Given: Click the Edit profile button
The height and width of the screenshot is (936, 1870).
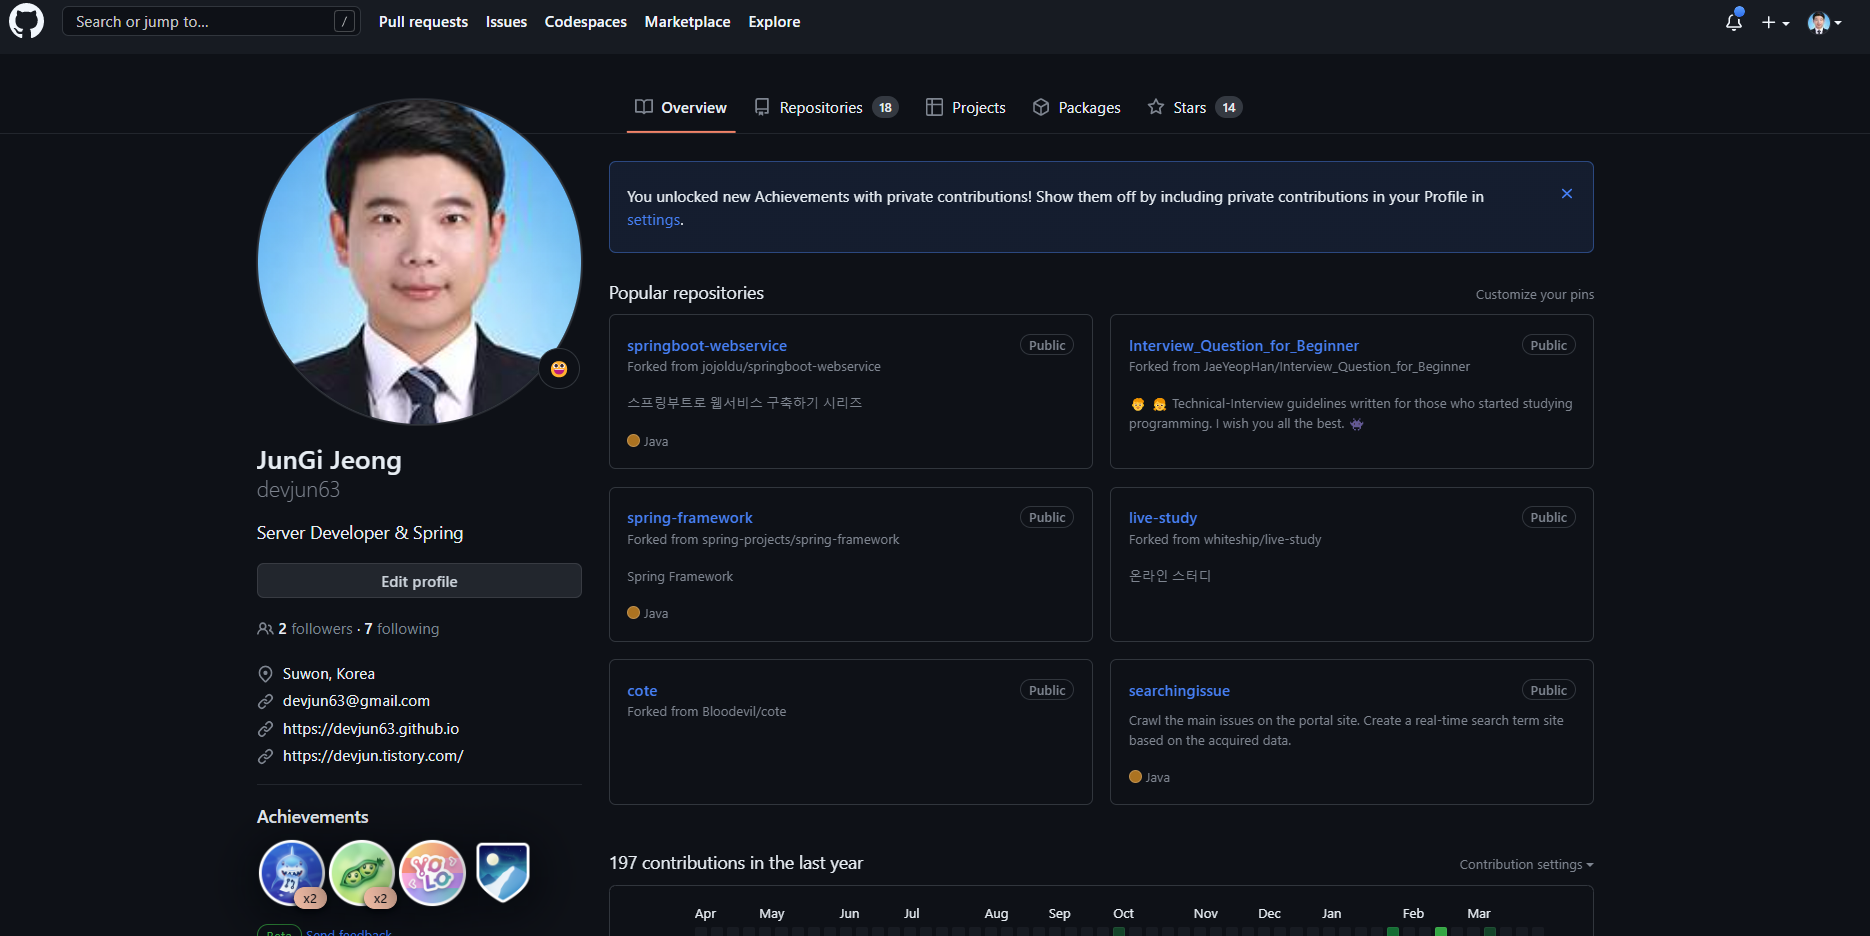Looking at the screenshot, I should 419,581.
